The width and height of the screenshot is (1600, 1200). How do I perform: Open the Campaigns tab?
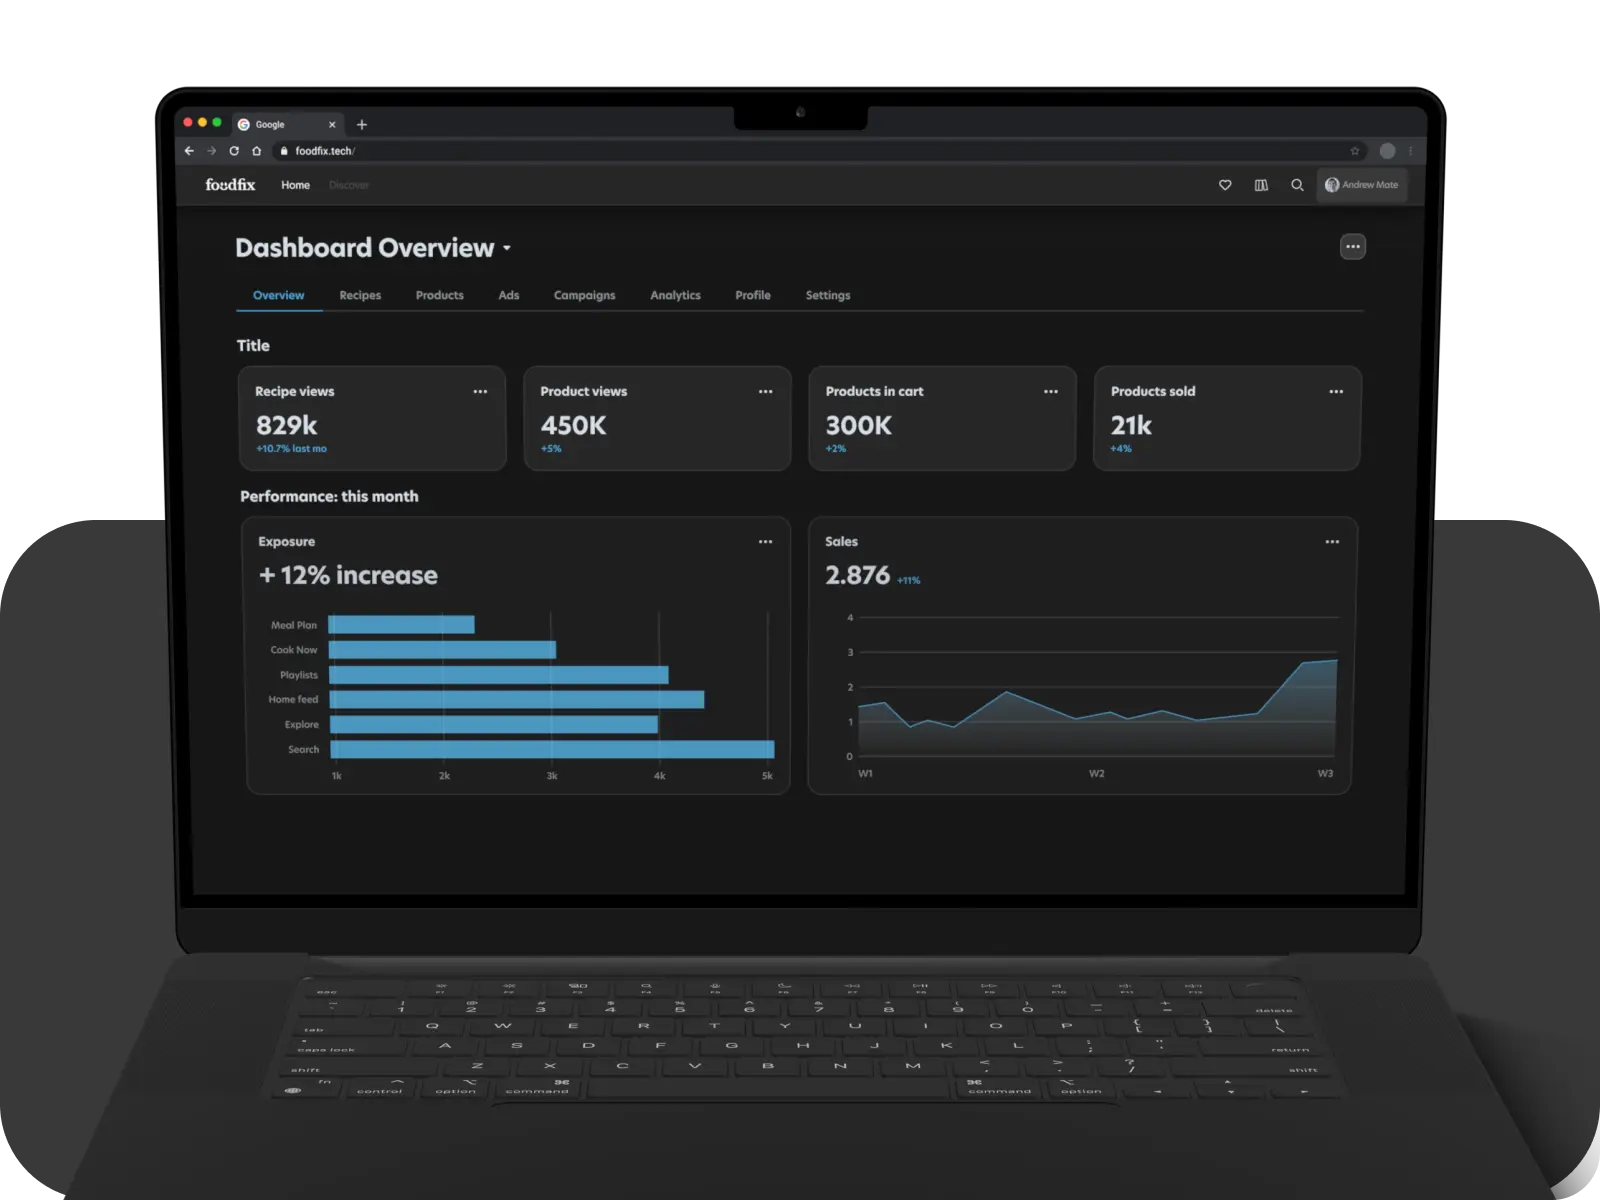point(584,295)
